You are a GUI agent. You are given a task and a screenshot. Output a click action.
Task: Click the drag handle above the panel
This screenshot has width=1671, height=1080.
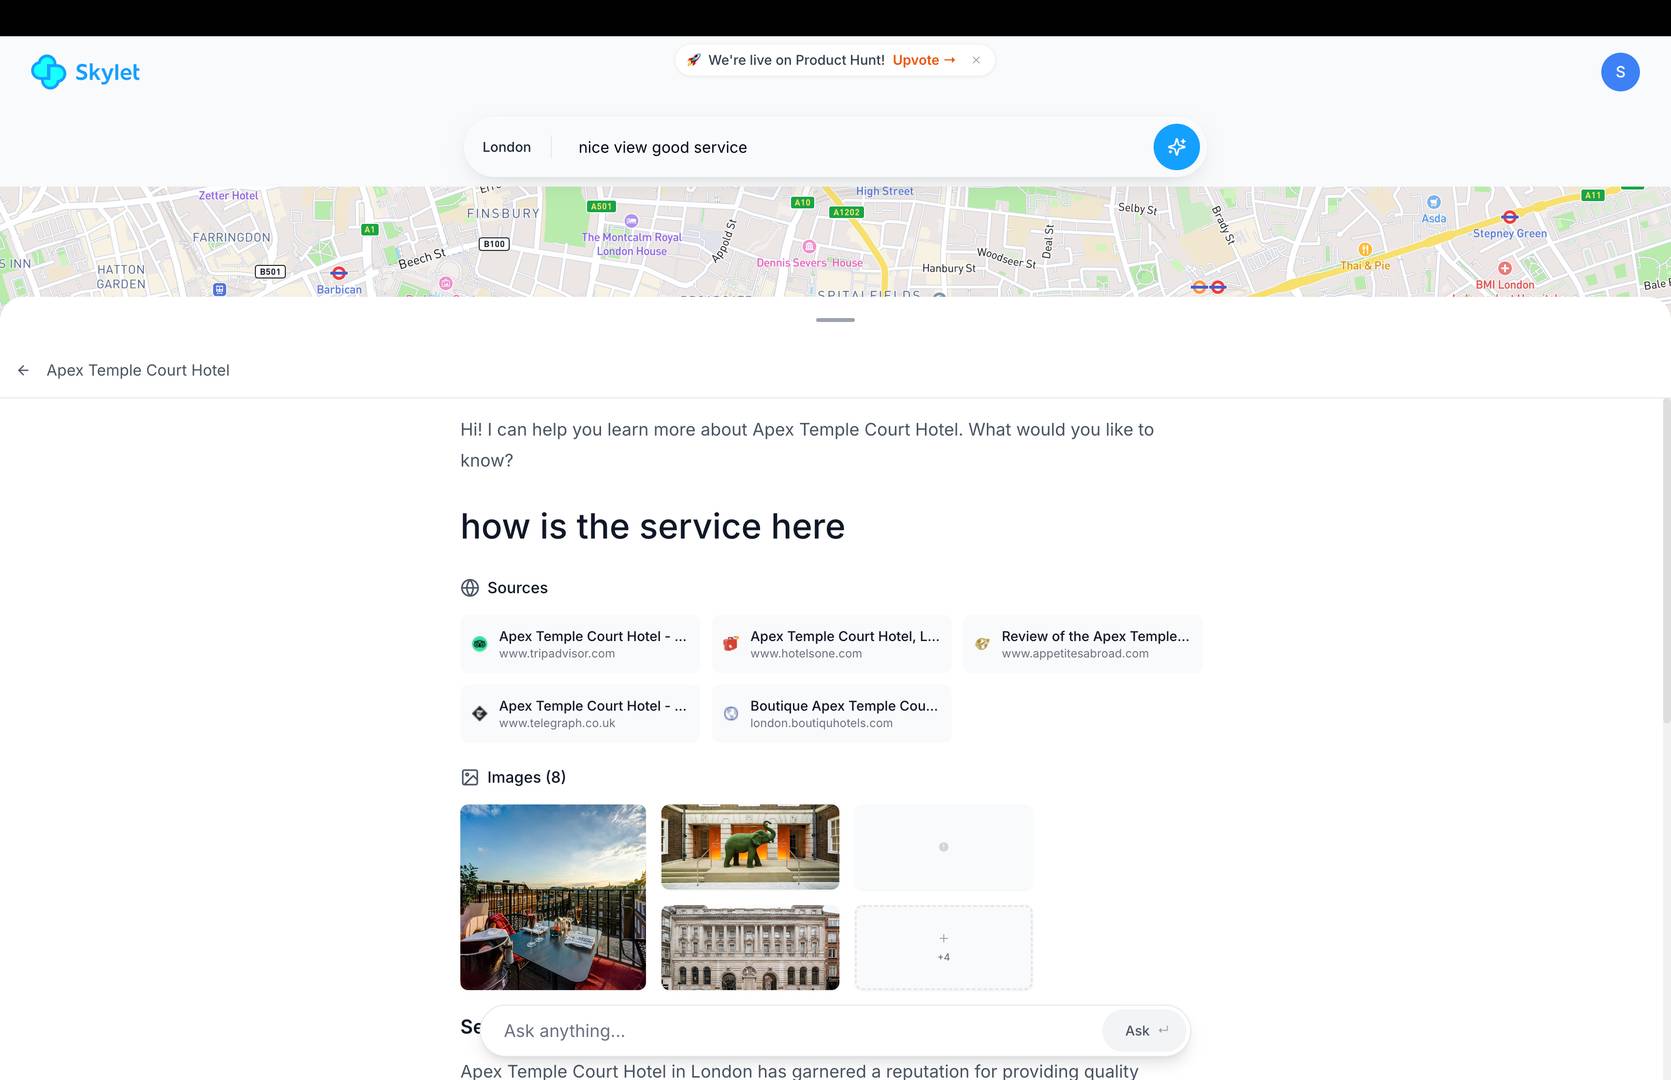(x=835, y=320)
